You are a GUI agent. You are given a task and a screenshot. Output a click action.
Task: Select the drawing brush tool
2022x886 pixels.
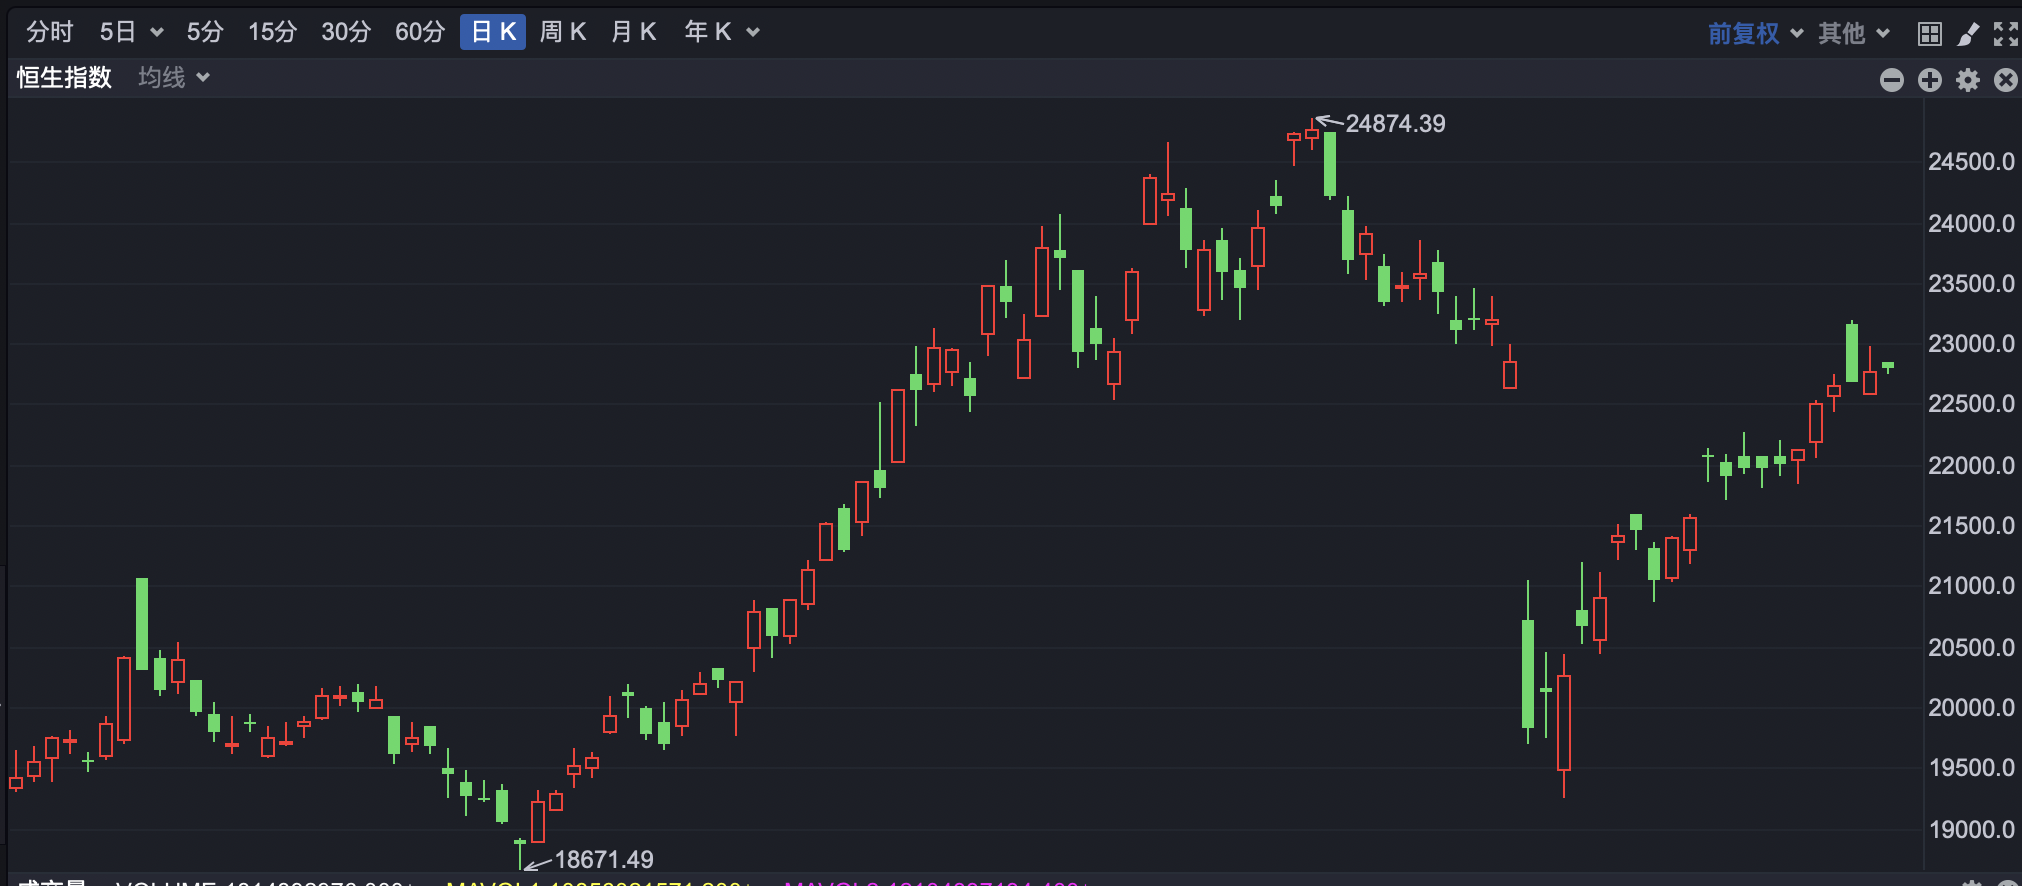(x=1967, y=34)
